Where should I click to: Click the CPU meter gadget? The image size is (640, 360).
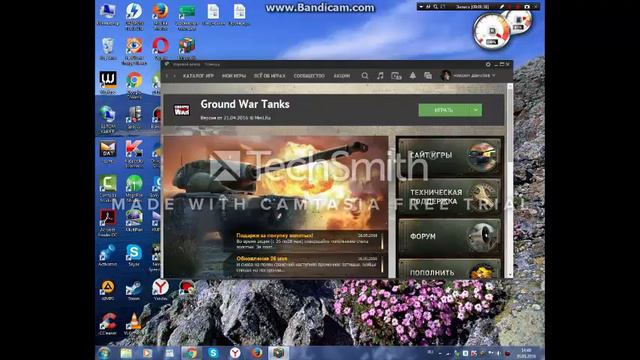pyautogui.click(x=491, y=31)
